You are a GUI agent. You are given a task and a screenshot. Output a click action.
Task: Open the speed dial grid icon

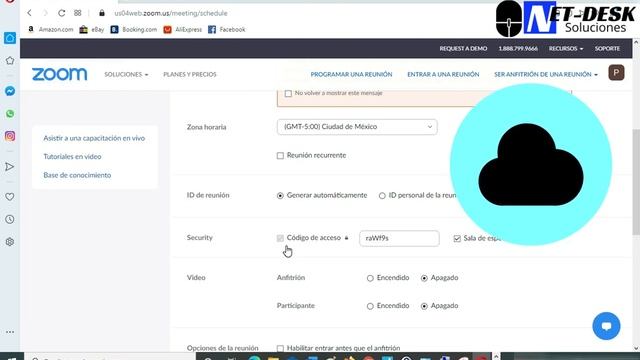[78, 13]
